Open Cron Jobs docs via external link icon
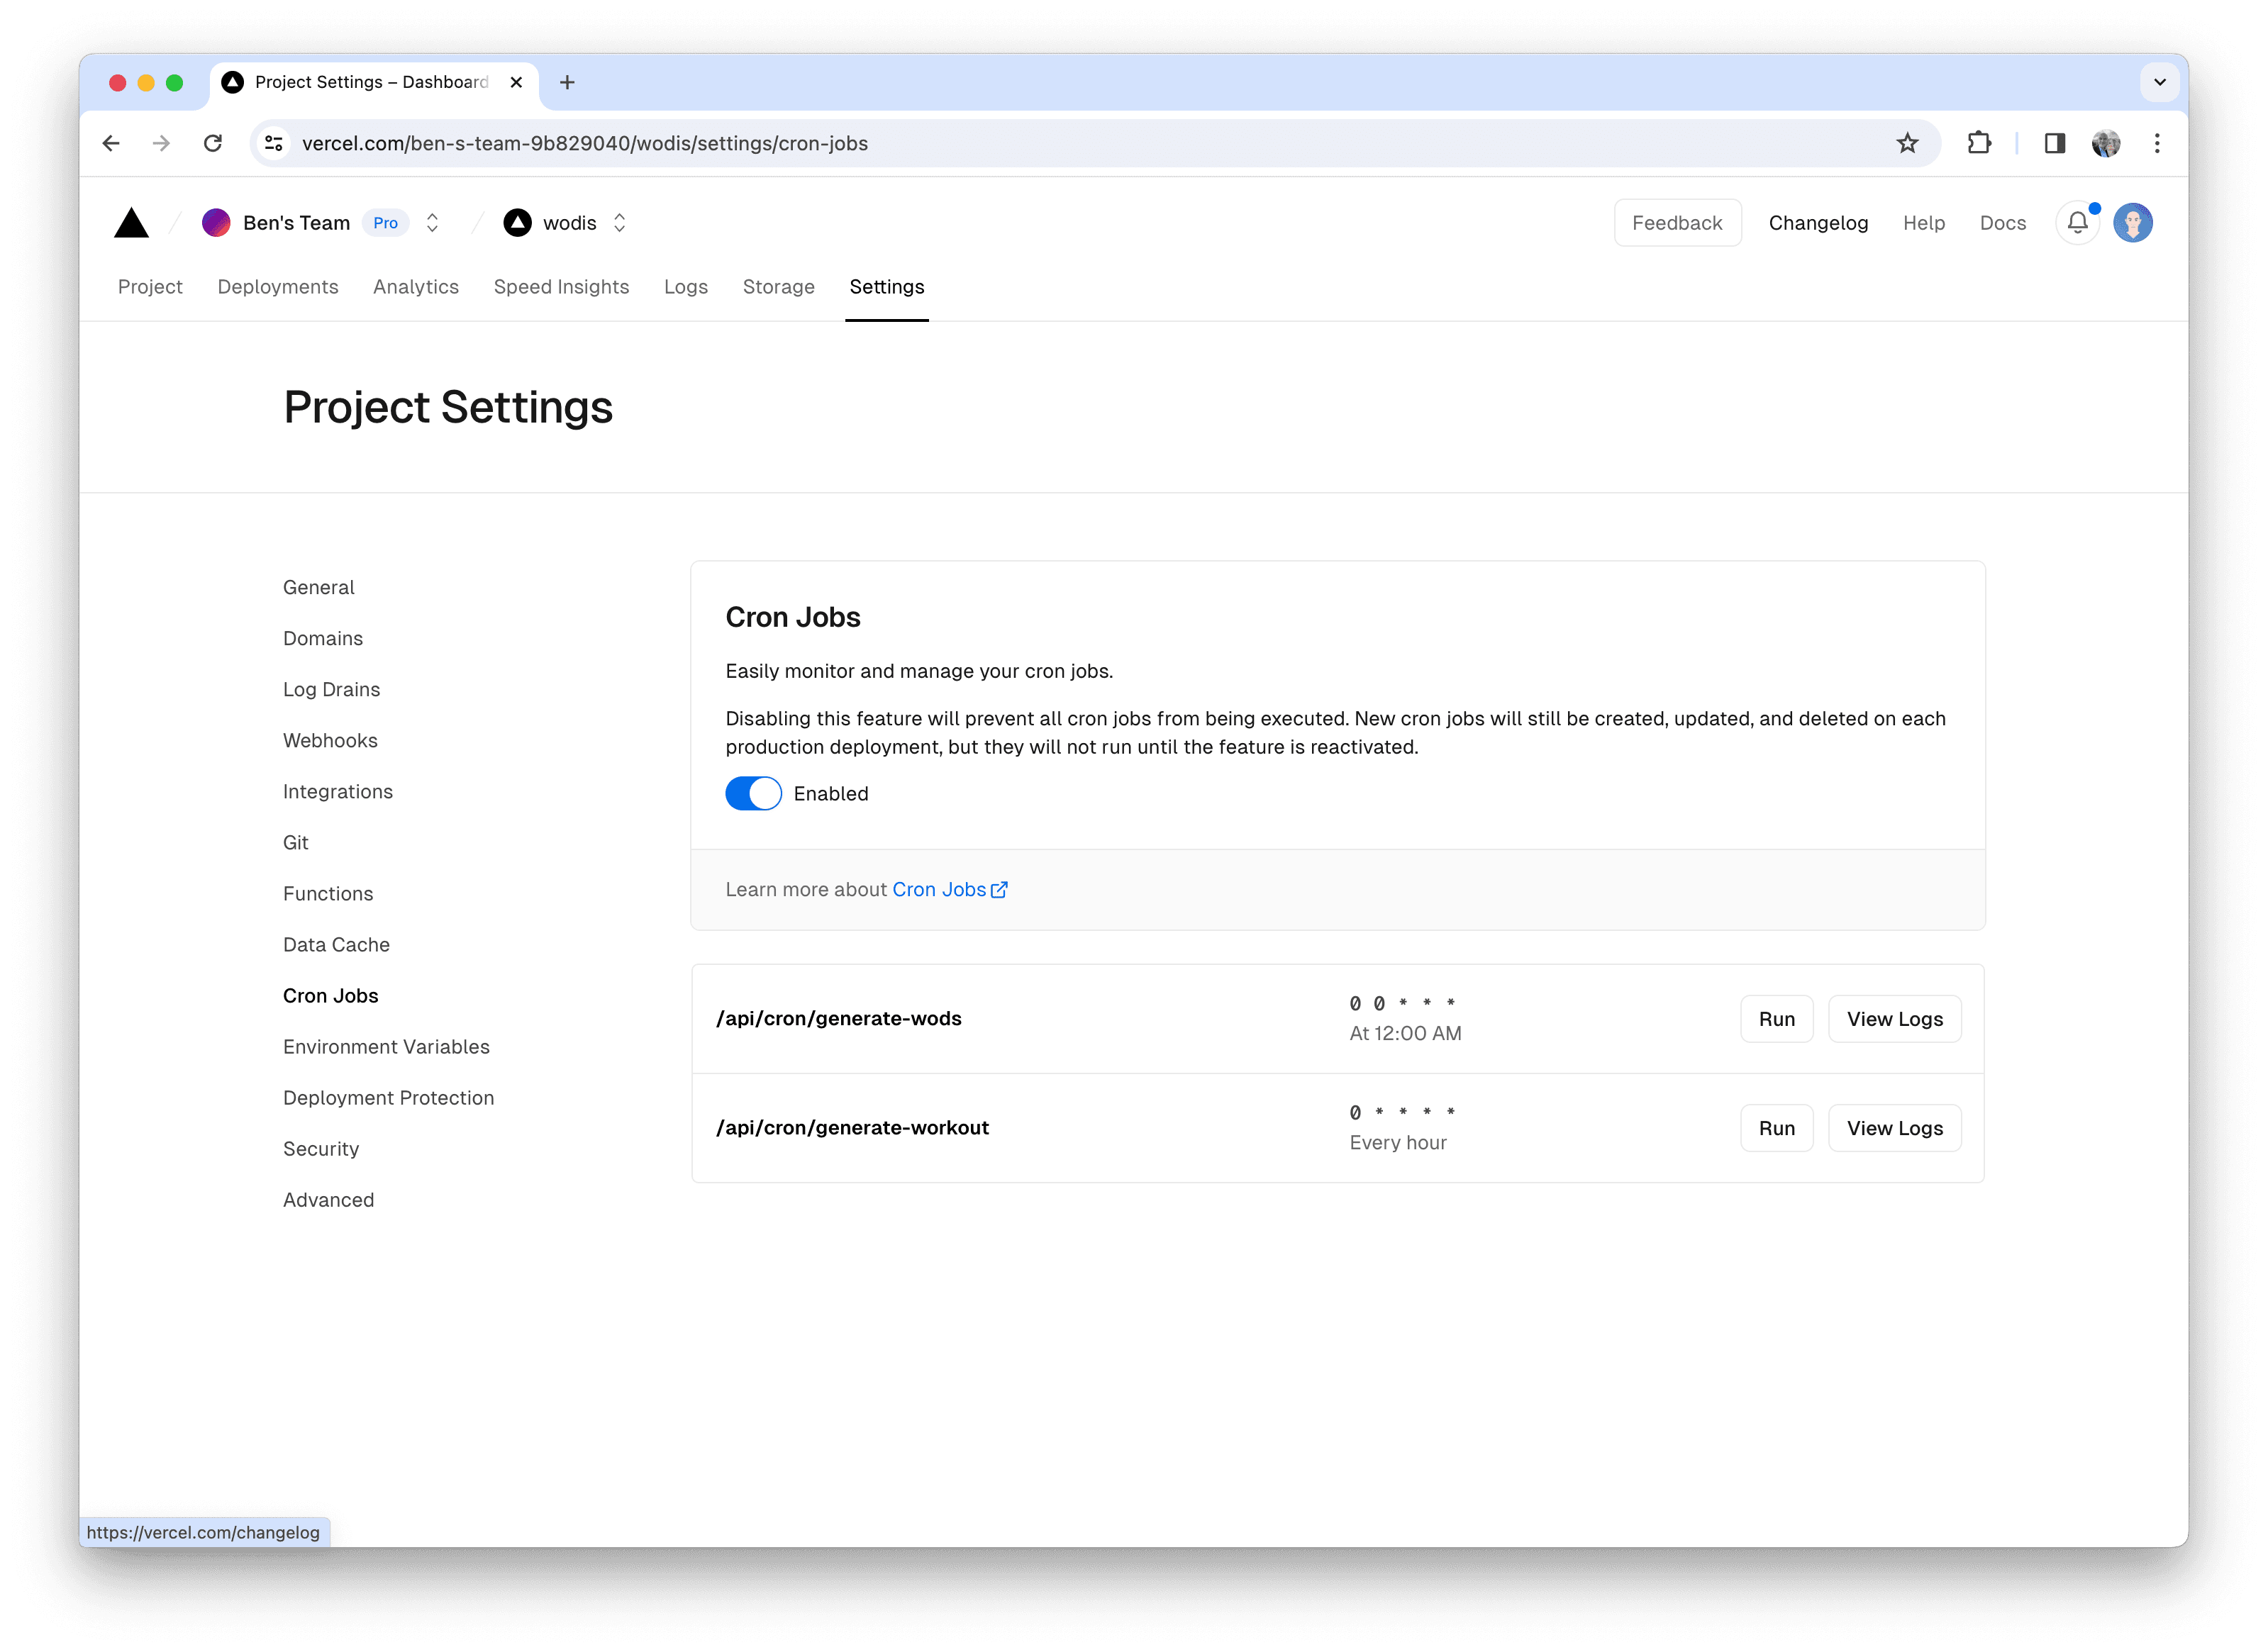The height and width of the screenshot is (1652, 2268). (999, 888)
